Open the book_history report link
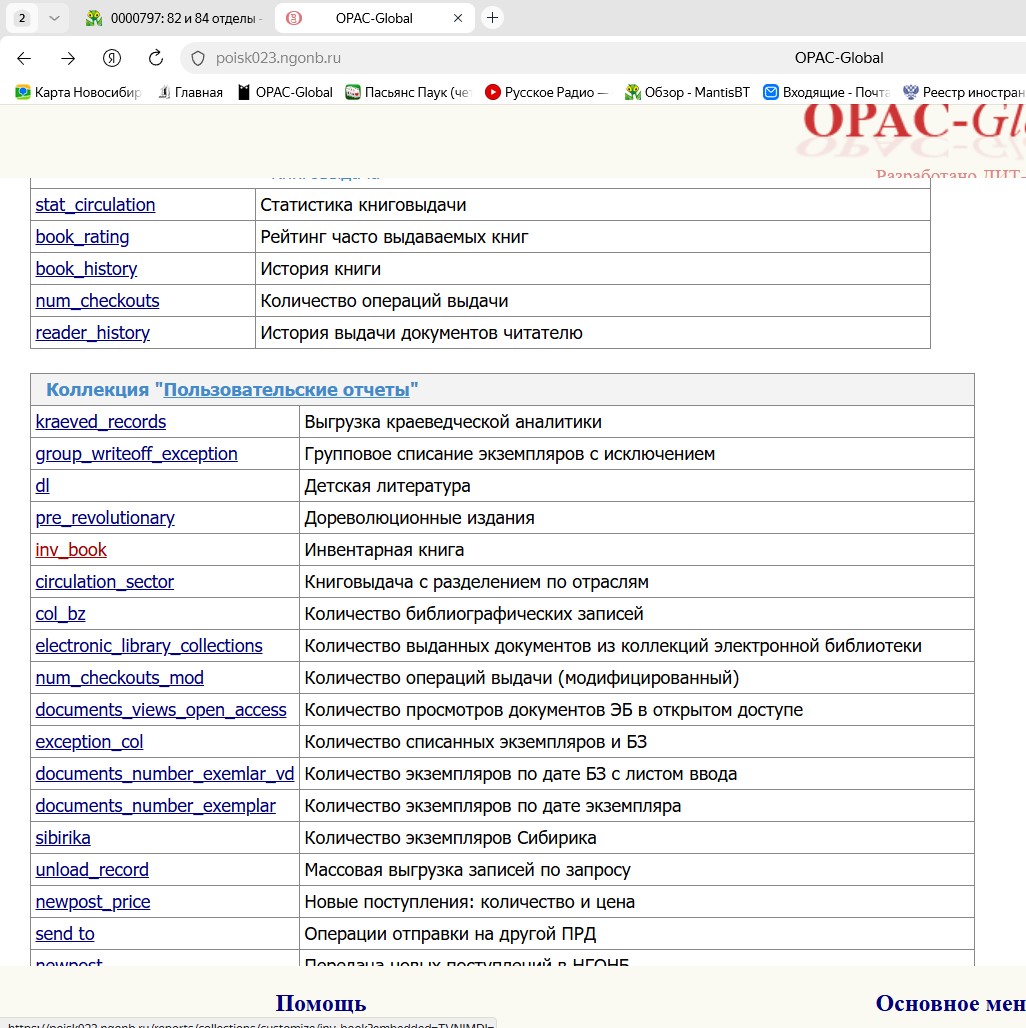Image resolution: width=1026 pixels, height=1028 pixels. click(x=86, y=269)
